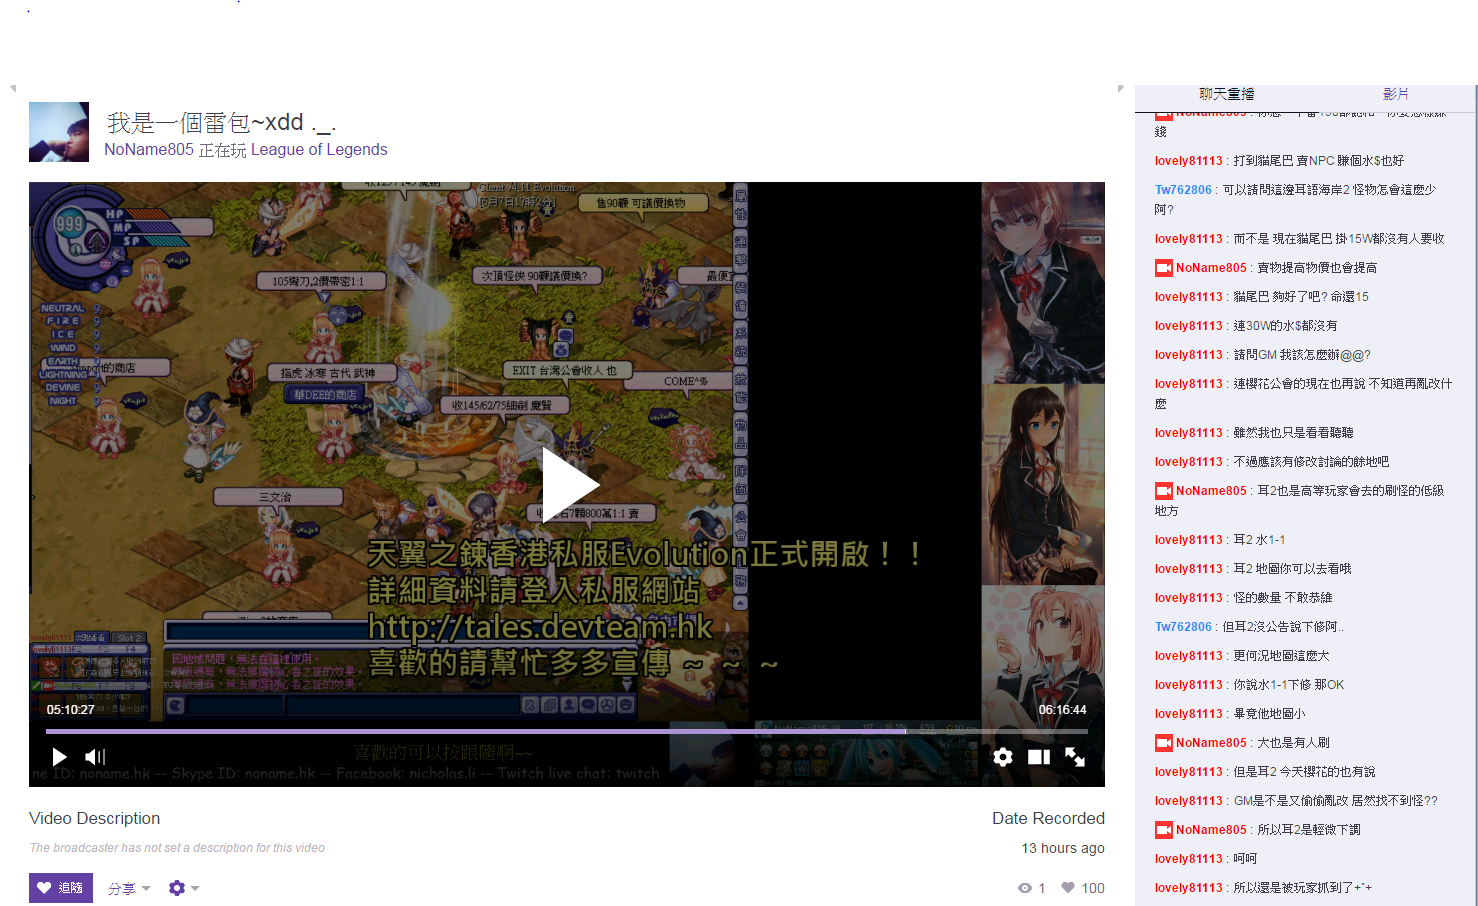Switch to the 影片 tab

[1396, 94]
